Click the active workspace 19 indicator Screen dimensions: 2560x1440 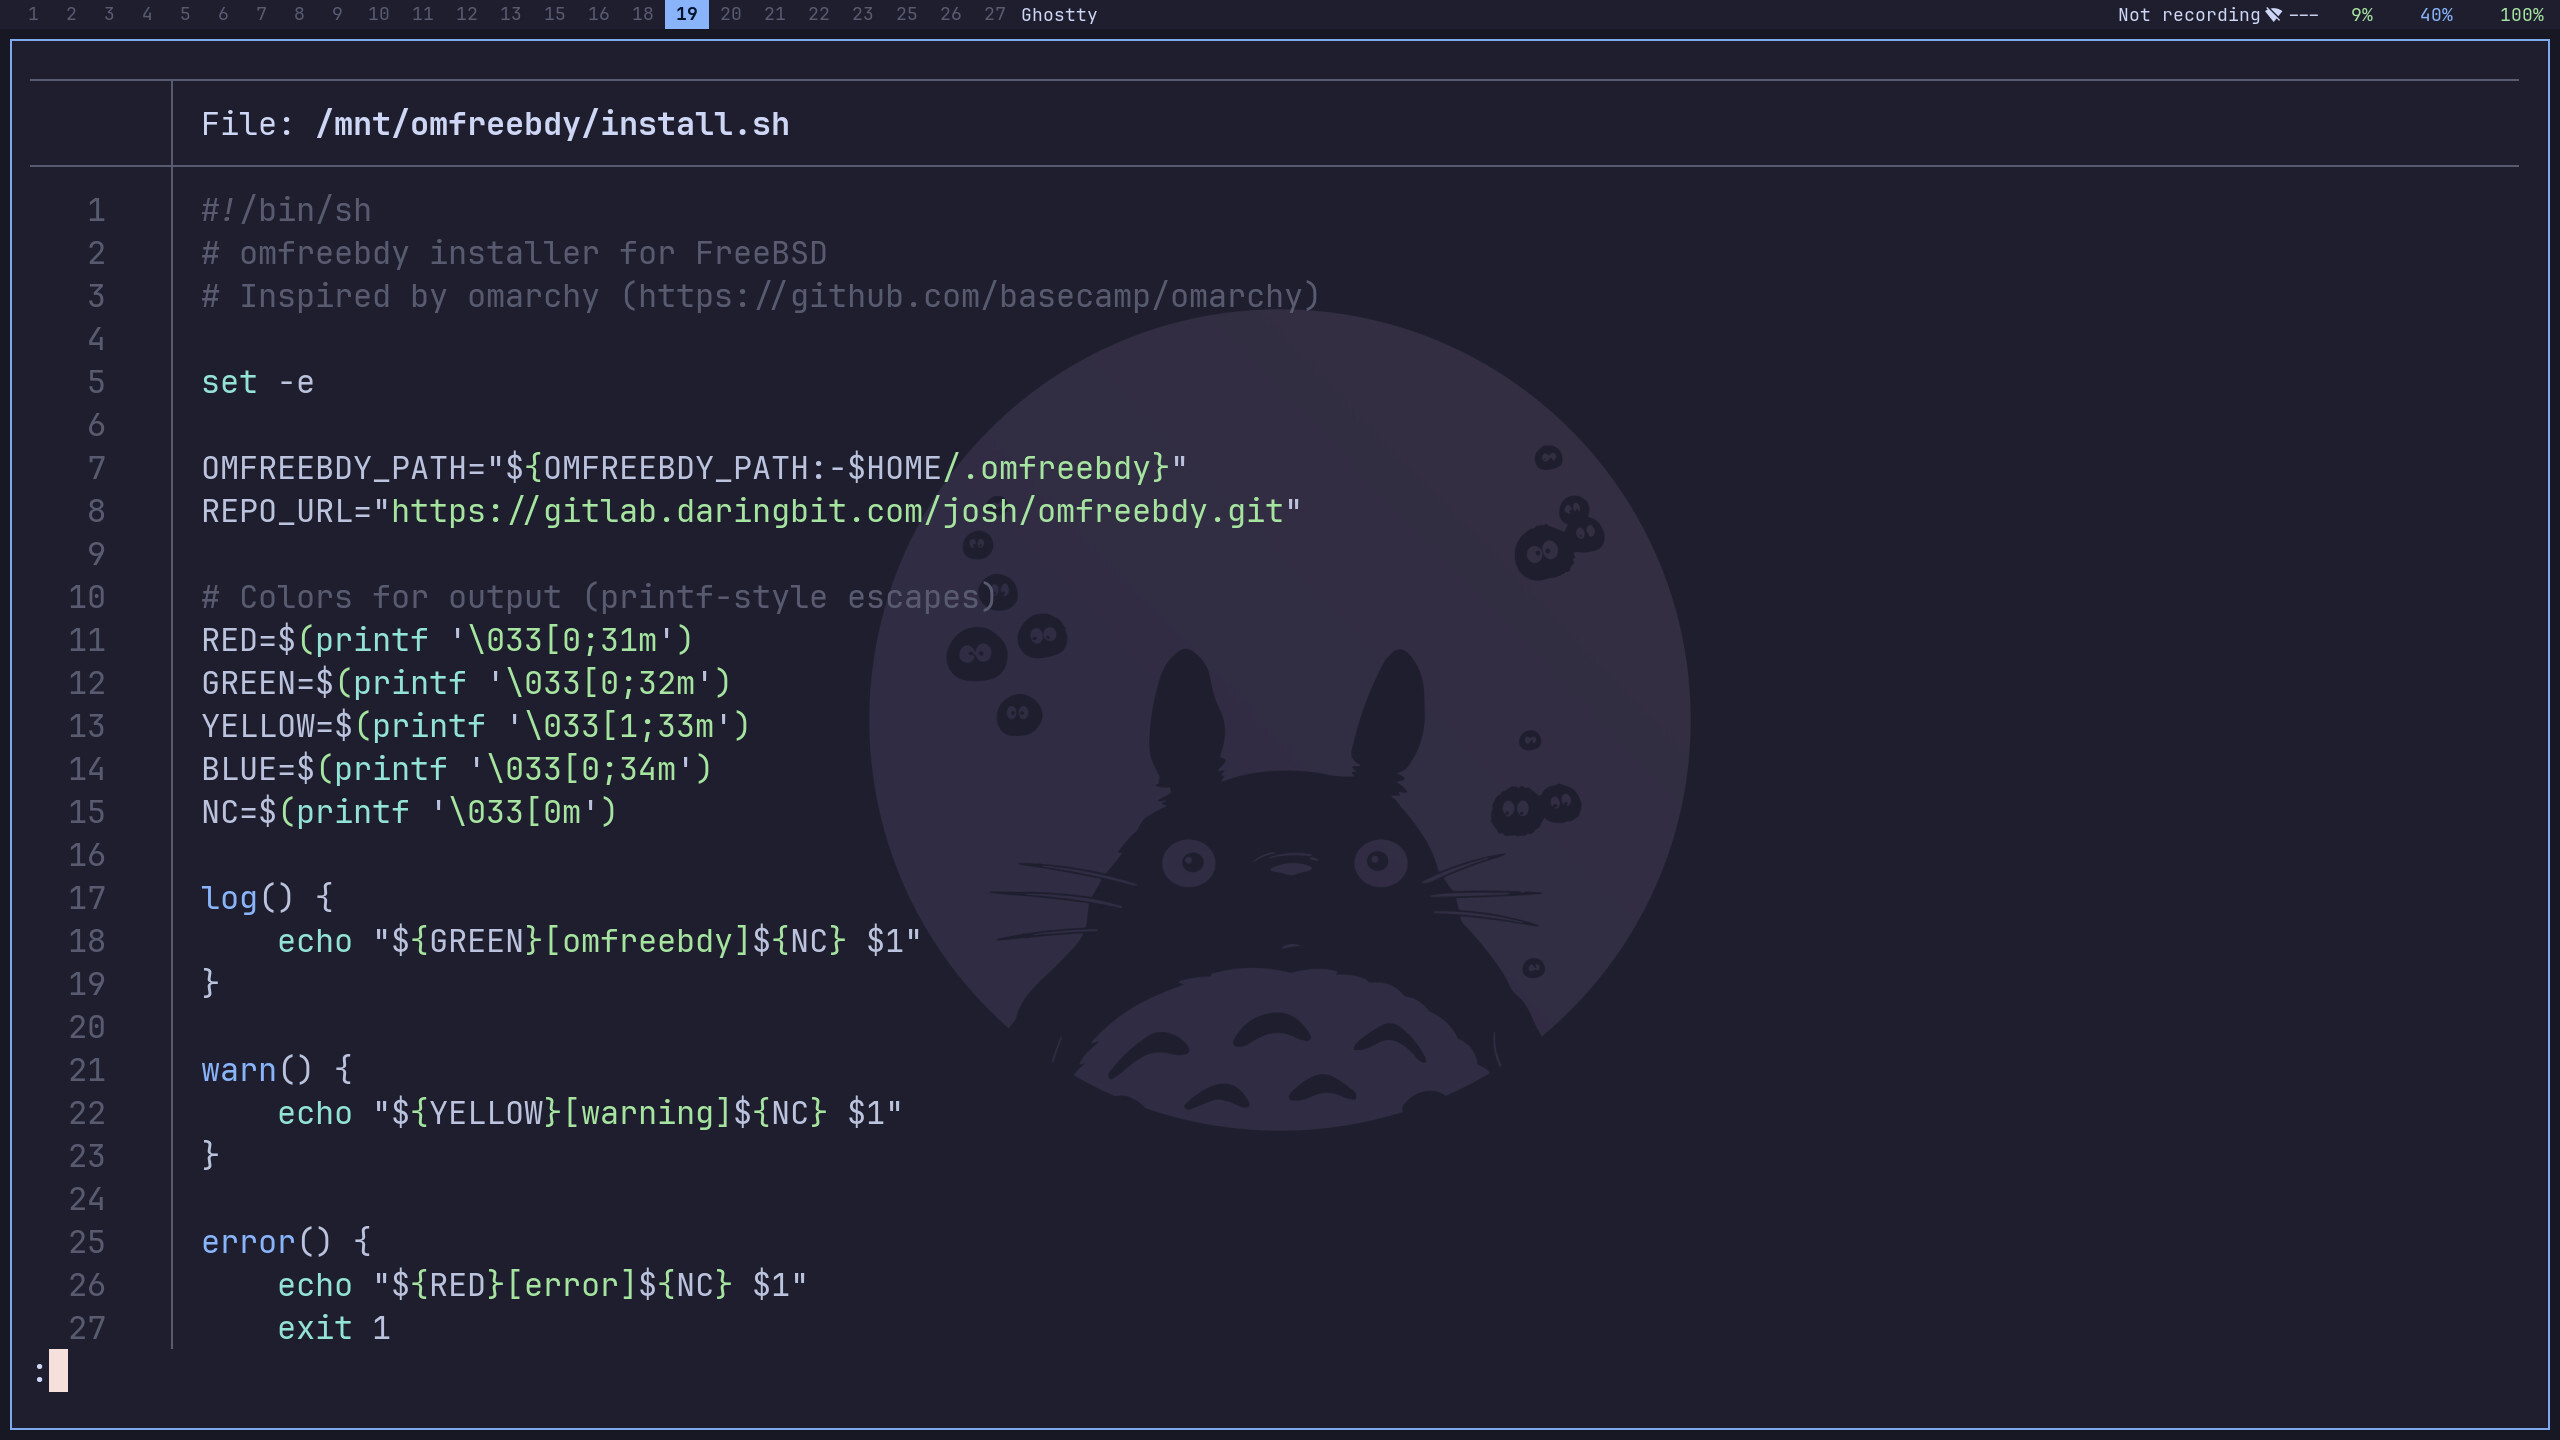(687, 14)
